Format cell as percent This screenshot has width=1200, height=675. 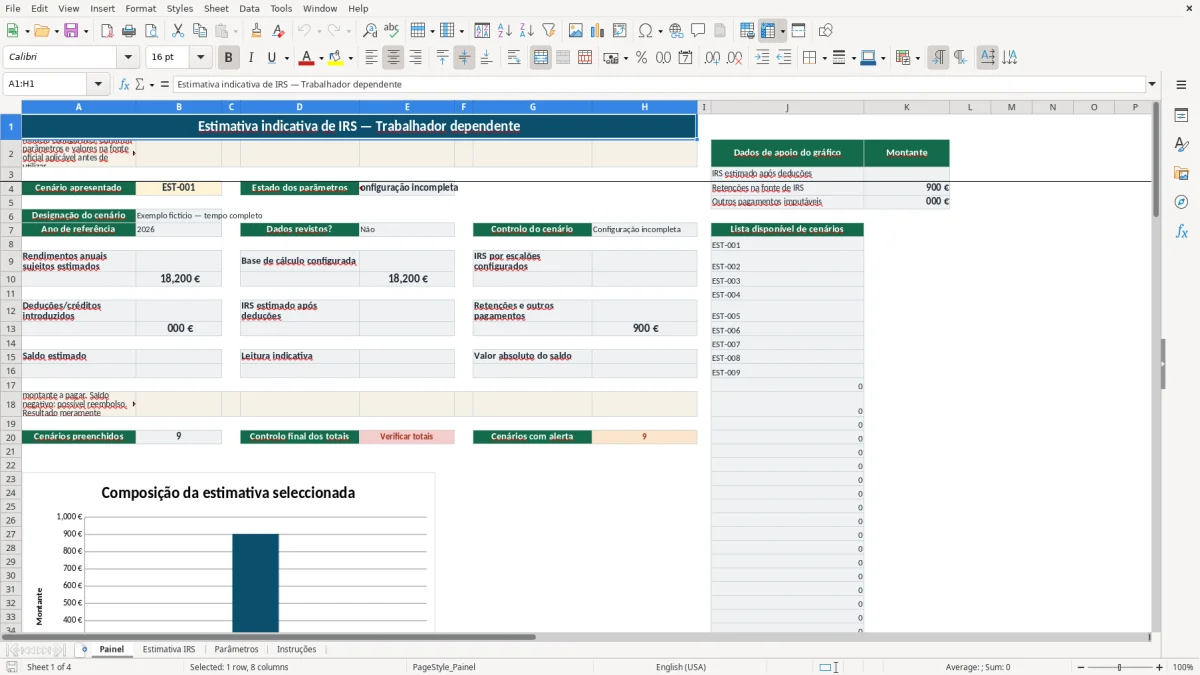click(642, 58)
